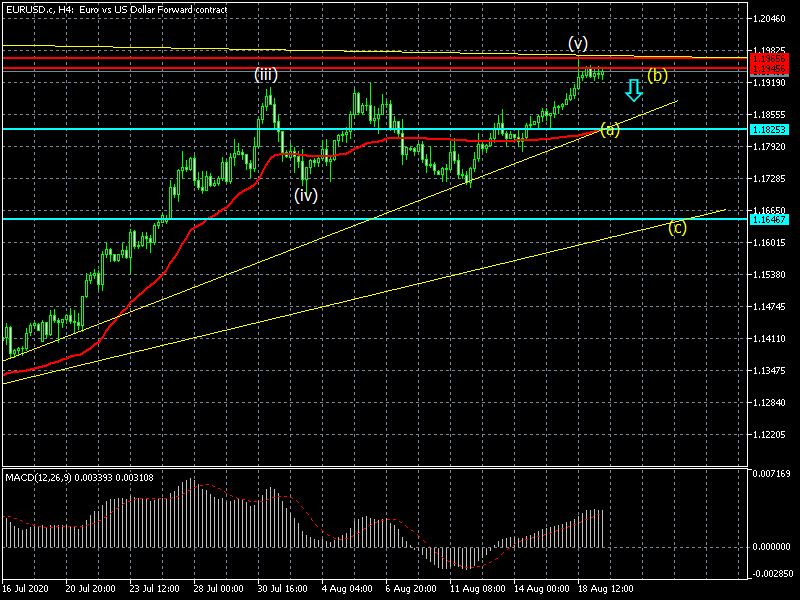Click the 1.14110 price scale value

769,339
